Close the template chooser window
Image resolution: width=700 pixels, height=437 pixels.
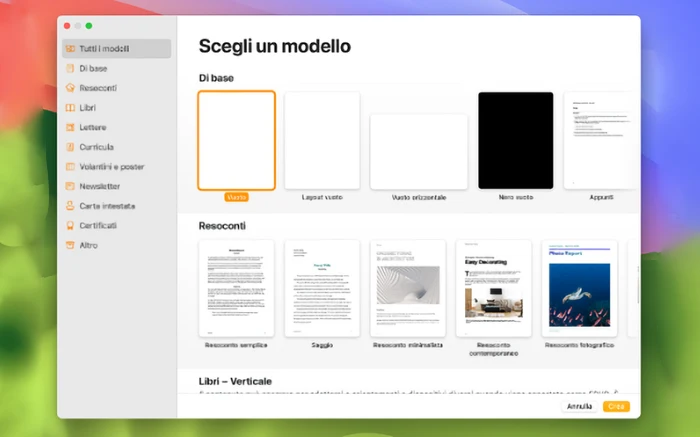tap(67, 26)
